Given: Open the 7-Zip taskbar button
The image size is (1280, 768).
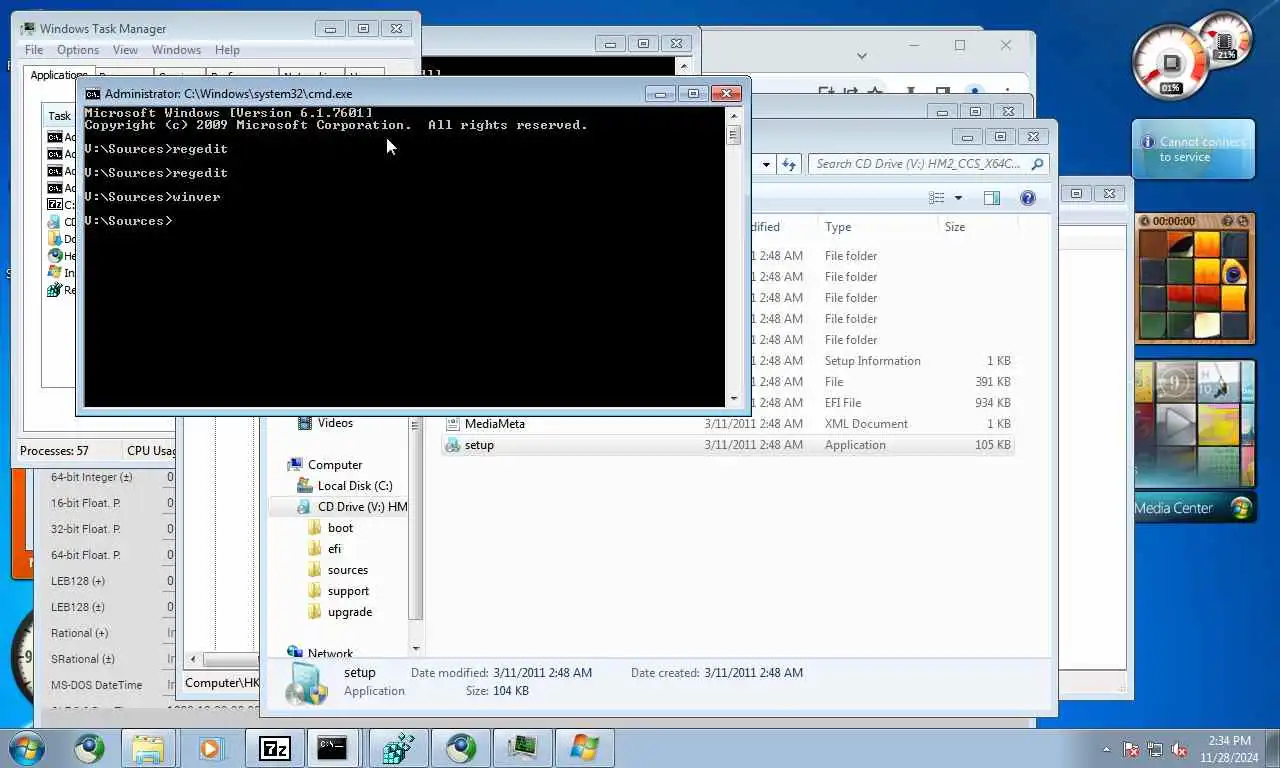Looking at the screenshot, I should coord(275,748).
